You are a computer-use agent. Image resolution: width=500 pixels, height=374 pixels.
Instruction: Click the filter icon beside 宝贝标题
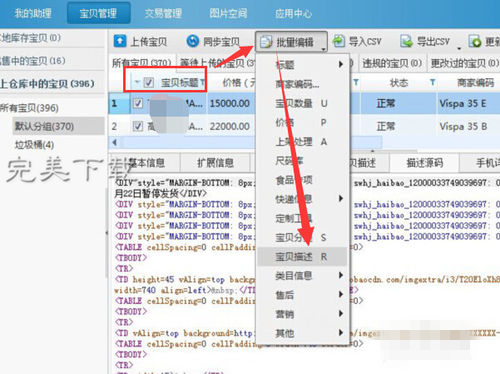click(x=202, y=82)
